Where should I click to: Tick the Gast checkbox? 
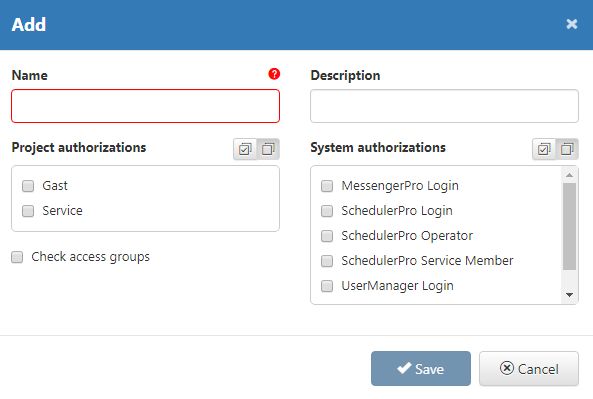(28, 186)
